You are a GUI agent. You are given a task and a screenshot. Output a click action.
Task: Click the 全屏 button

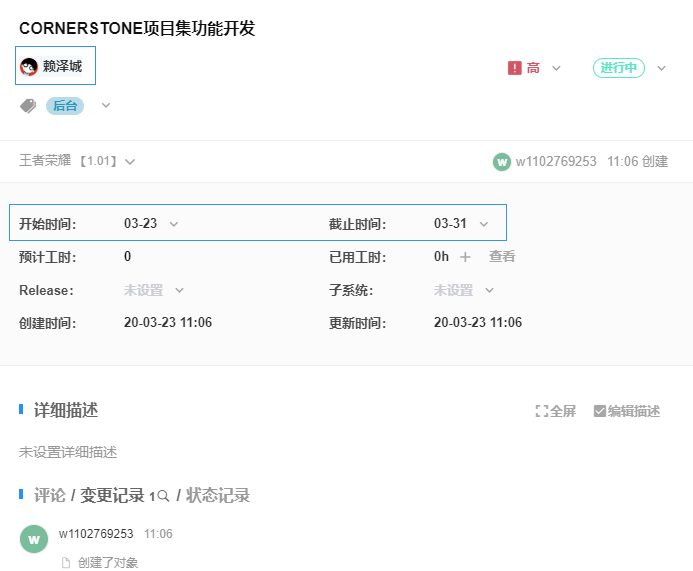556,411
